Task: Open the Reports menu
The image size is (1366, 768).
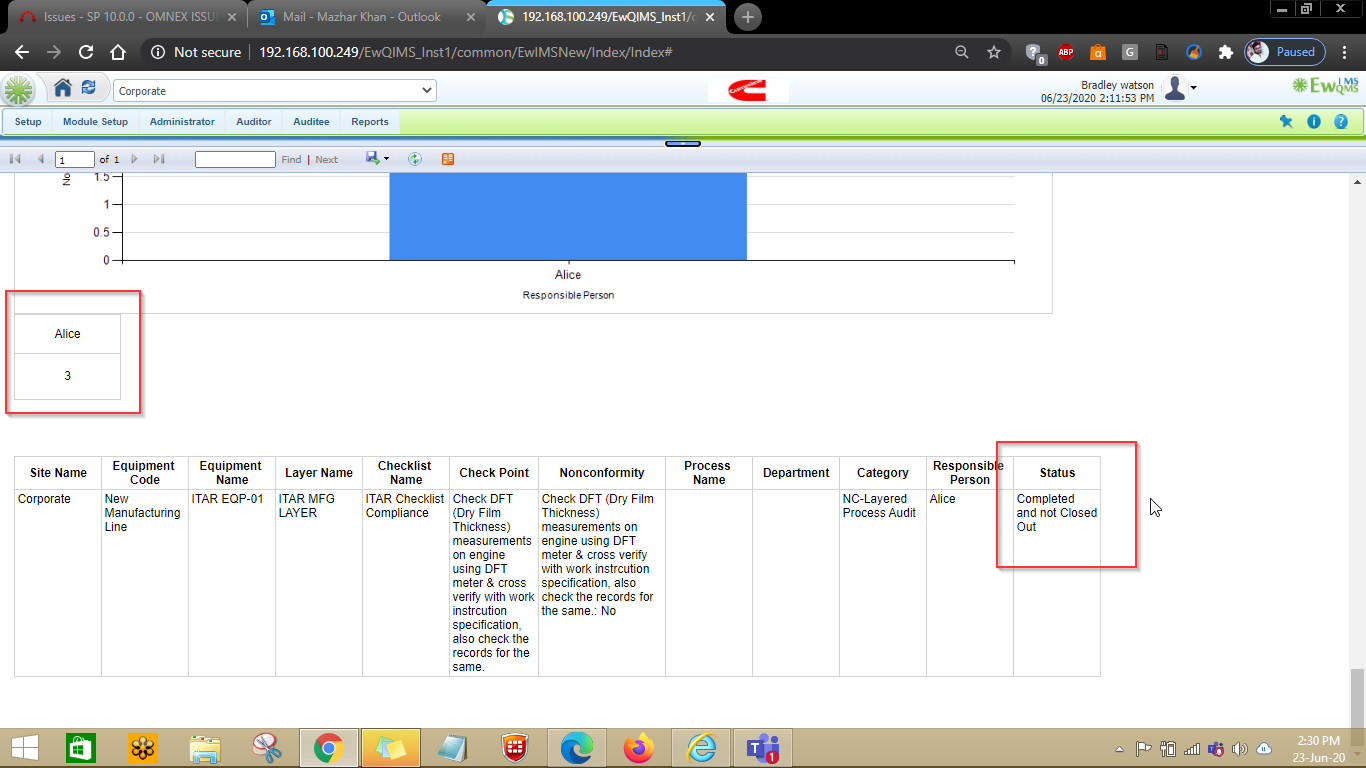Action: click(x=370, y=122)
